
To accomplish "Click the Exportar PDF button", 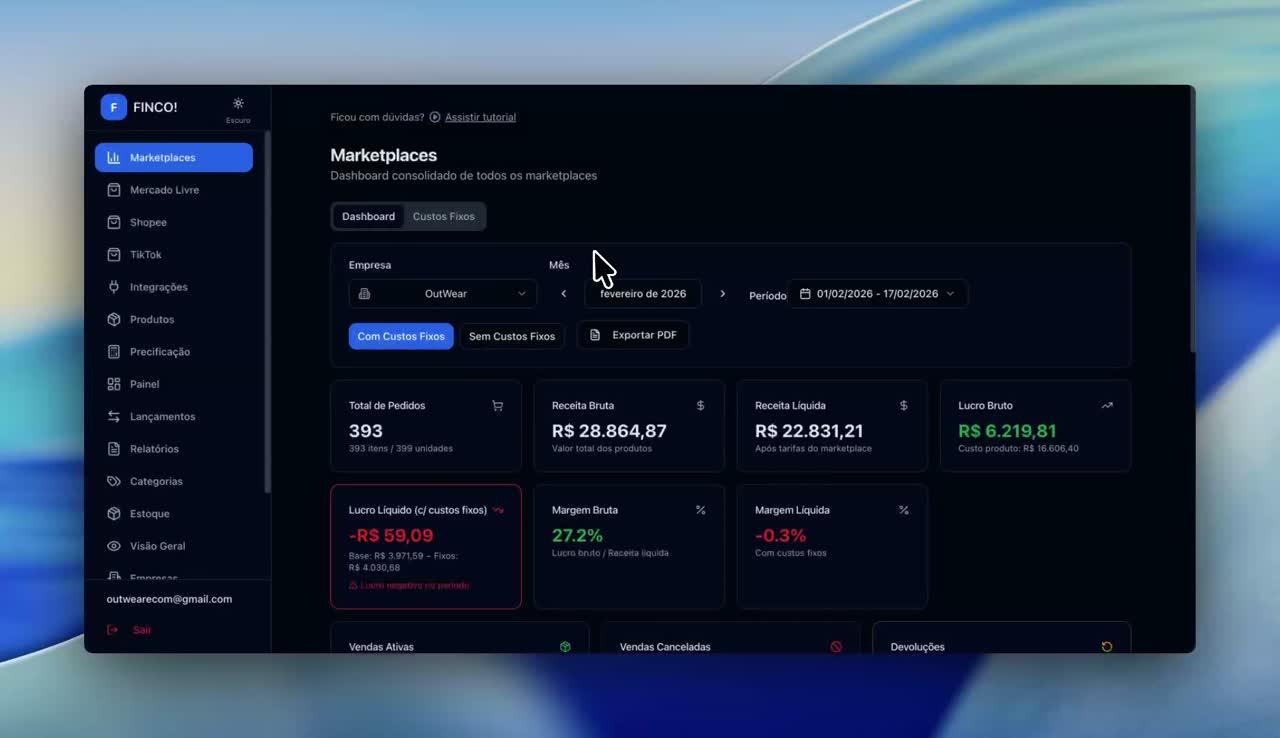I will pos(633,335).
